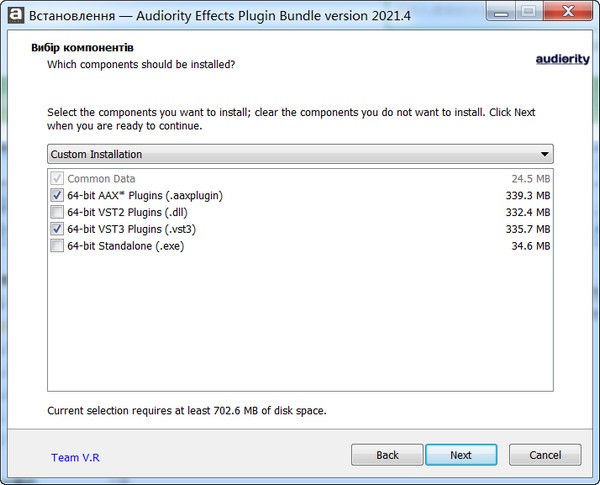Click the Team V.R link
Viewport: 600px width, 485px height.
click(x=75, y=458)
